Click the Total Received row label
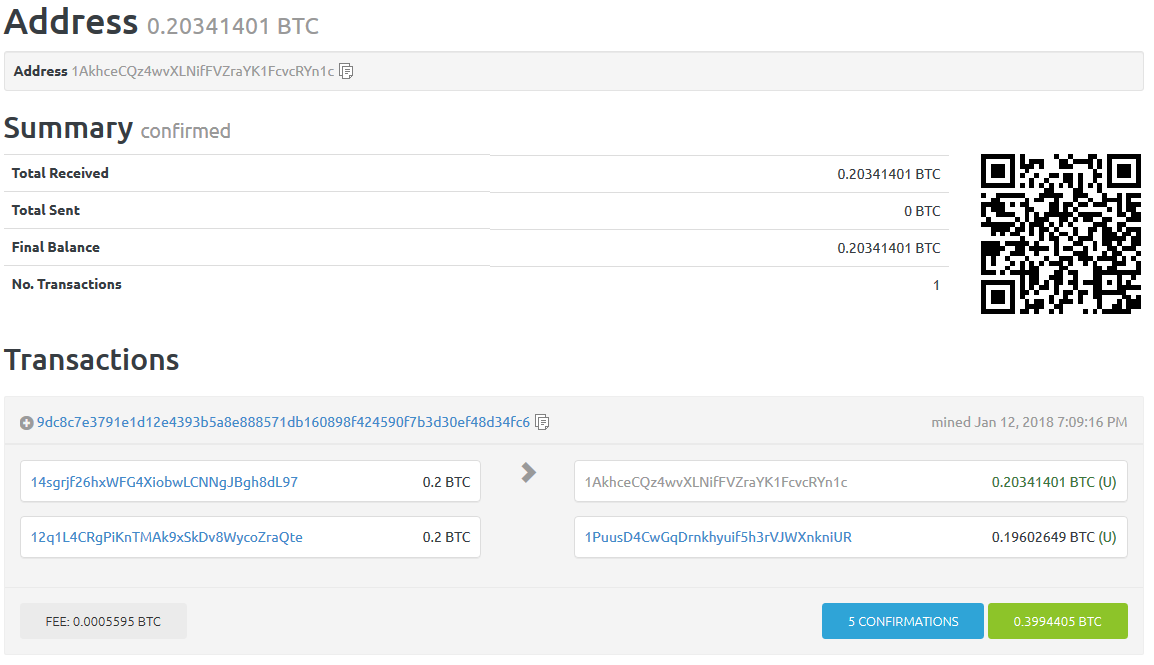The image size is (1154, 665). (60, 174)
